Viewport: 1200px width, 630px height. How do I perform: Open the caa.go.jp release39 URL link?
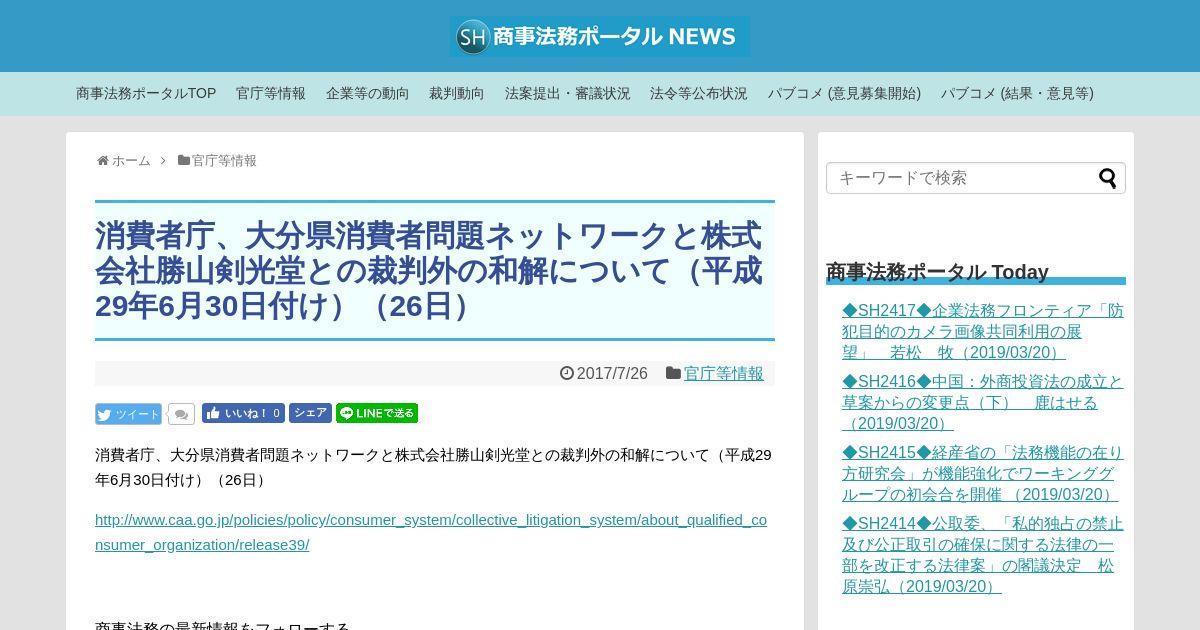(x=431, y=532)
